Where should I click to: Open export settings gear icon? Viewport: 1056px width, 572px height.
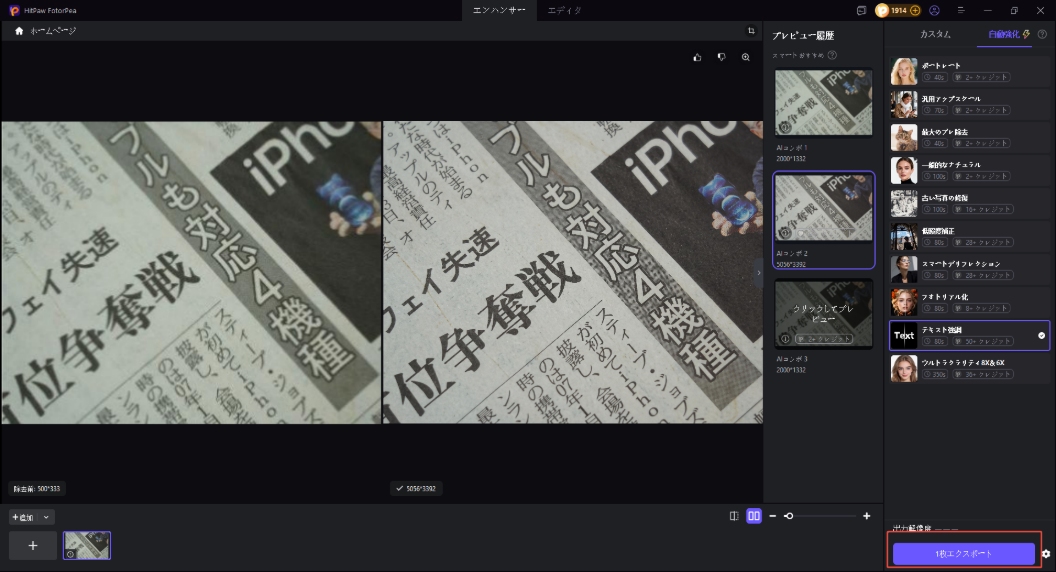[1046, 554]
